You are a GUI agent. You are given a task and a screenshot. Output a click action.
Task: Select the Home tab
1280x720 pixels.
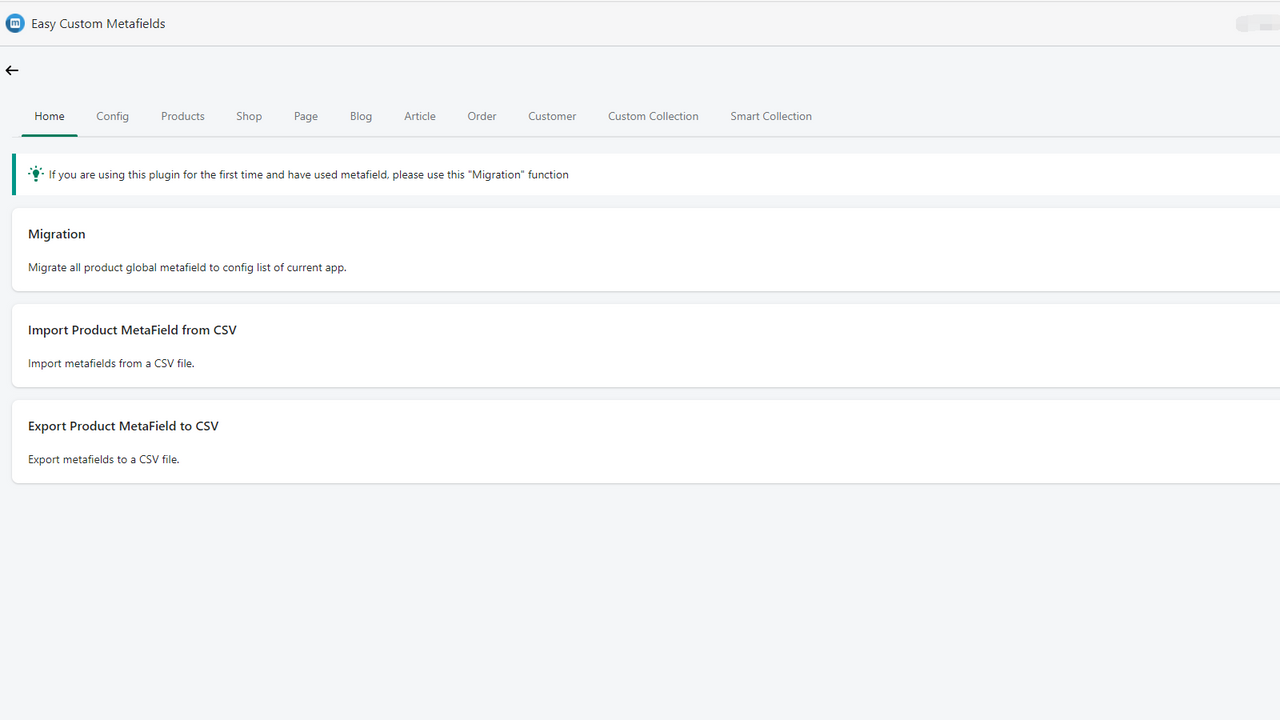49,116
